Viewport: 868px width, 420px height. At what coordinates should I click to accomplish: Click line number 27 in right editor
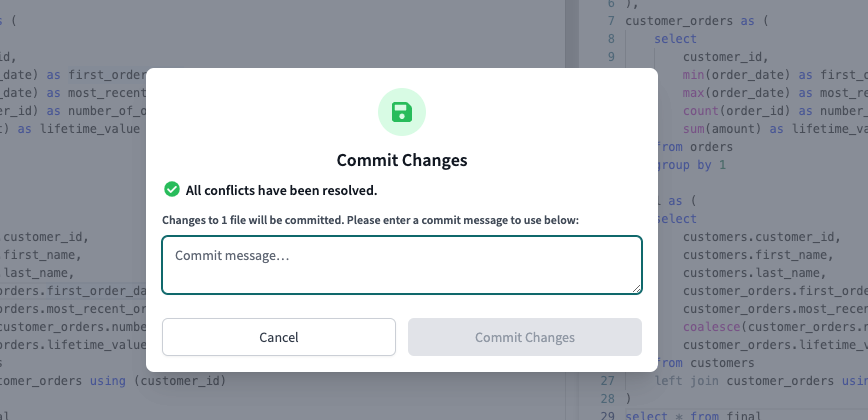tap(607, 381)
